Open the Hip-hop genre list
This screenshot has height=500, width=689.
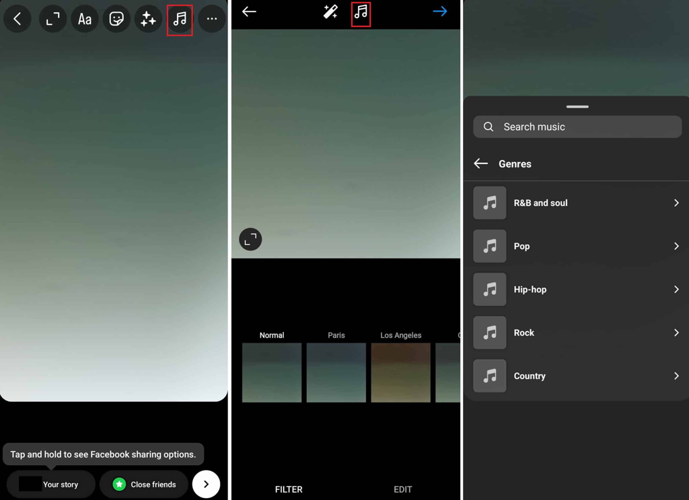(x=577, y=290)
